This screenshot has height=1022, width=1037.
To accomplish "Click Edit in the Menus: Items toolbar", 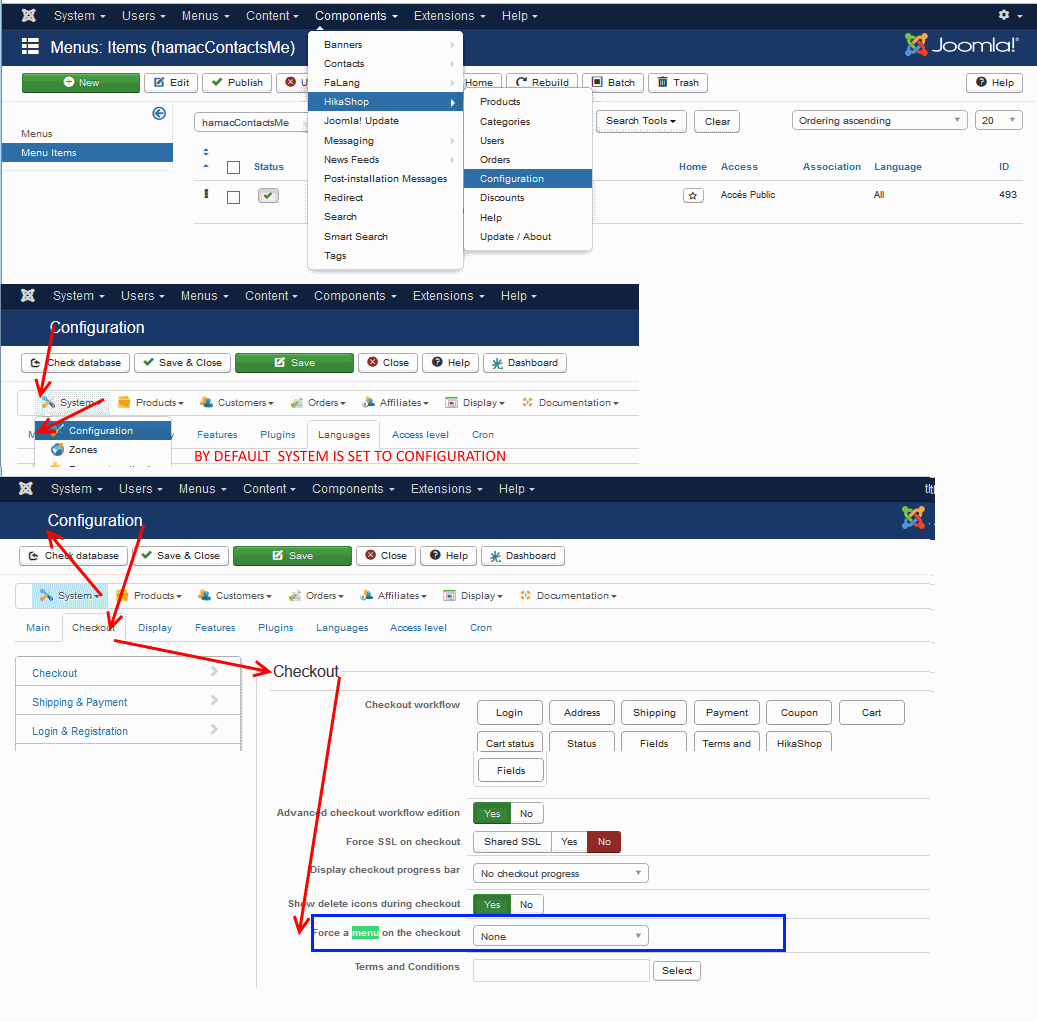I will (172, 83).
